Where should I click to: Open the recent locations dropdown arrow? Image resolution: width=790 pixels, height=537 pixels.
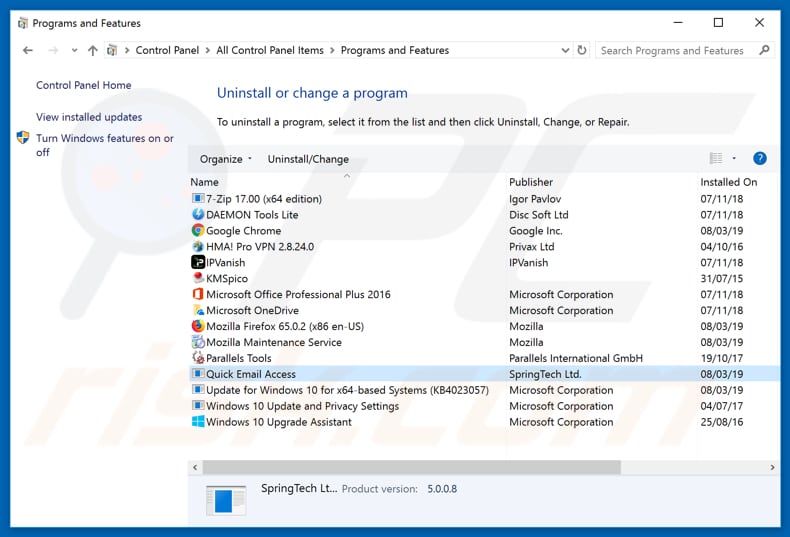pos(75,50)
